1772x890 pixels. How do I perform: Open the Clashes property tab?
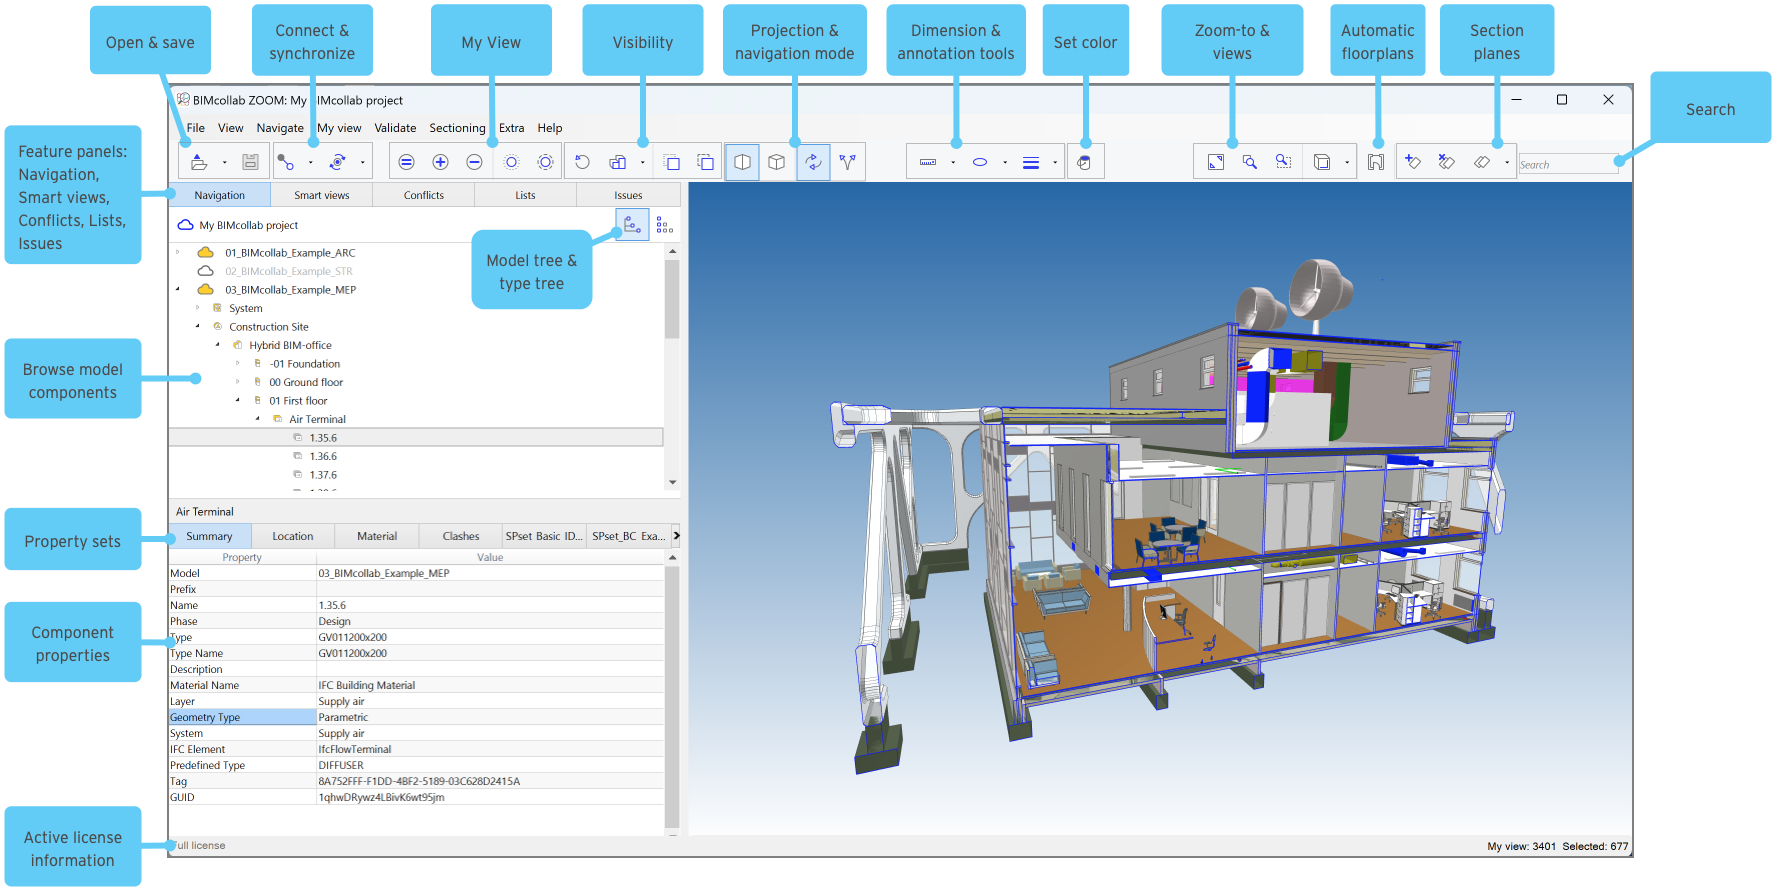[x=461, y=536]
